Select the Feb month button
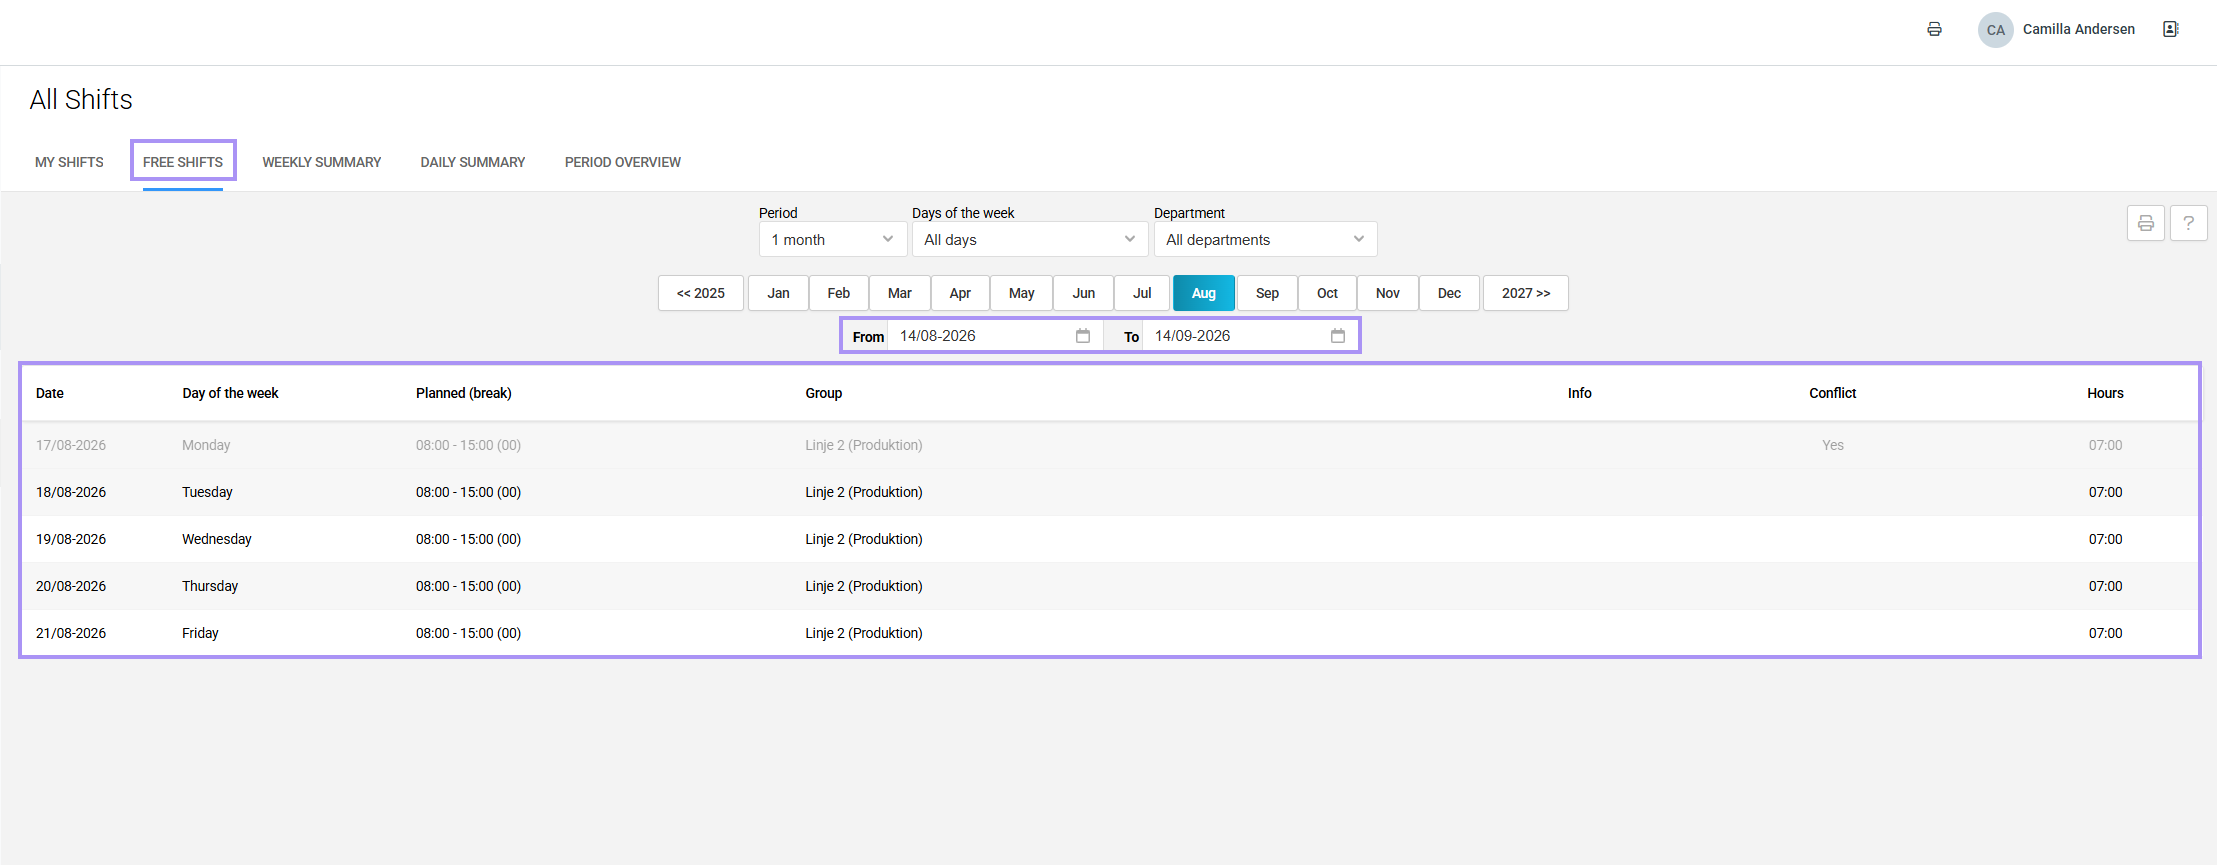 (839, 293)
